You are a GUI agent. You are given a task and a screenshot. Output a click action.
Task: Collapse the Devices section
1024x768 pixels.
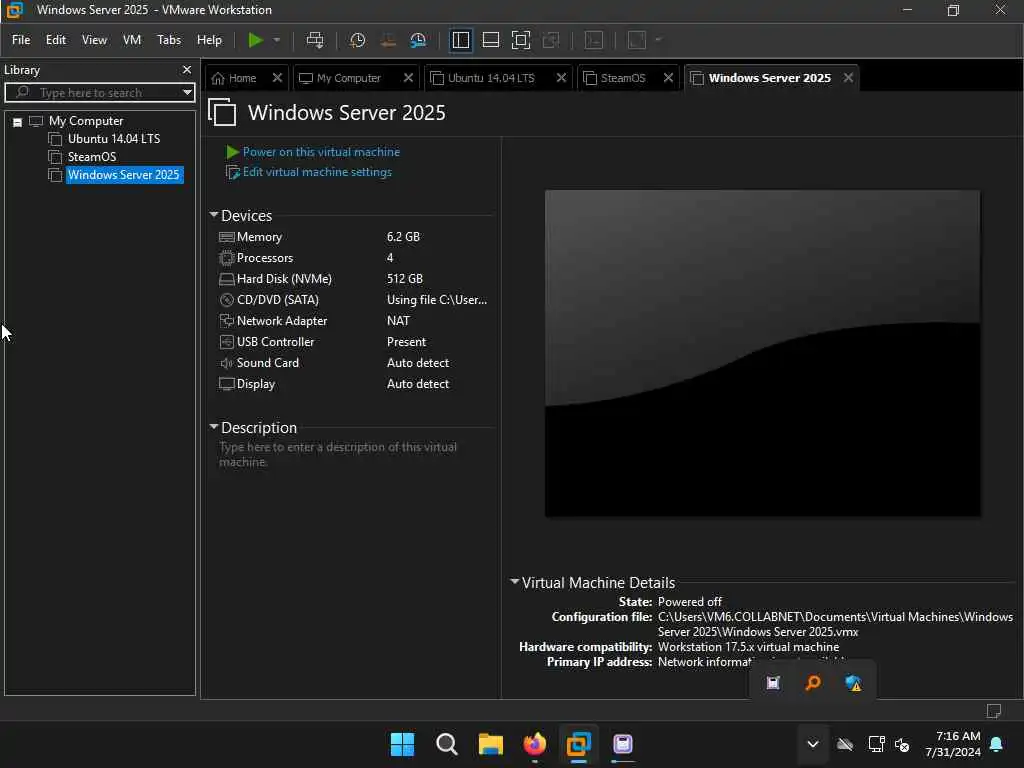click(x=213, y=215)
